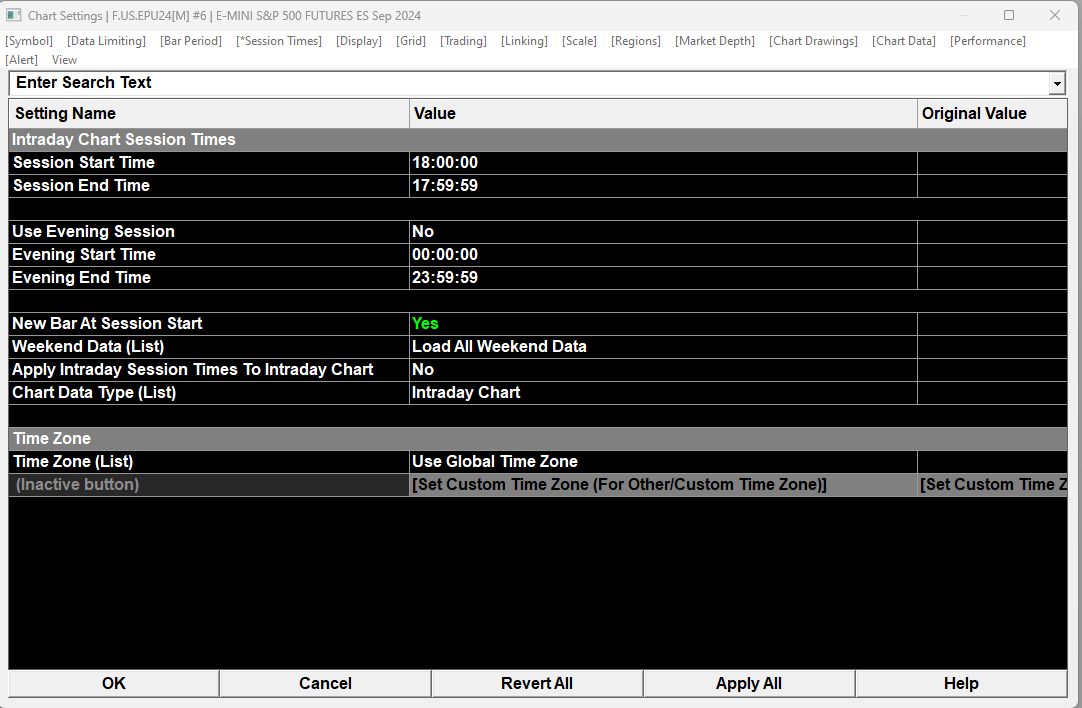Open the Weekend Data list value

pos(663,346)
